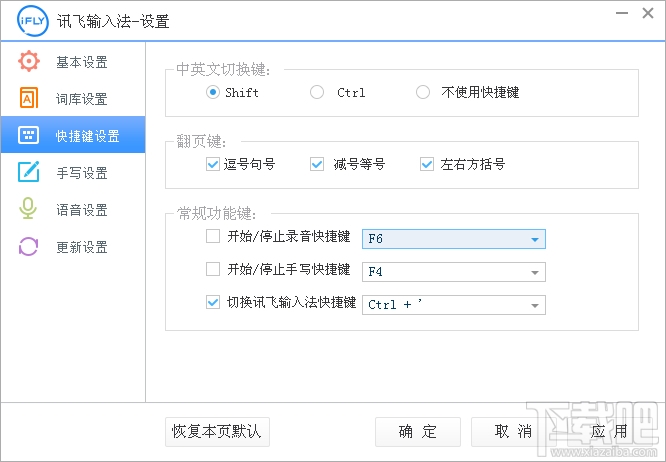Enable the 开始/停止手写快捷键 checkbox
This screenshot has width=666, height=462.
[212, 269]
